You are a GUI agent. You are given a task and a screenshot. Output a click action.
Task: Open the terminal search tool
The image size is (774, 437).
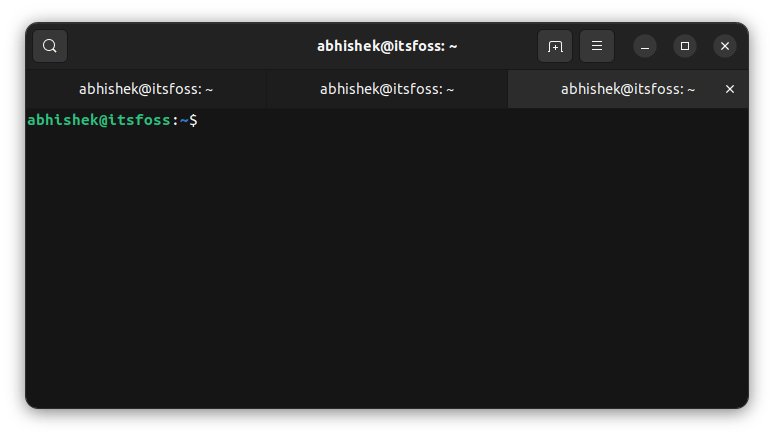pos(50,46)
